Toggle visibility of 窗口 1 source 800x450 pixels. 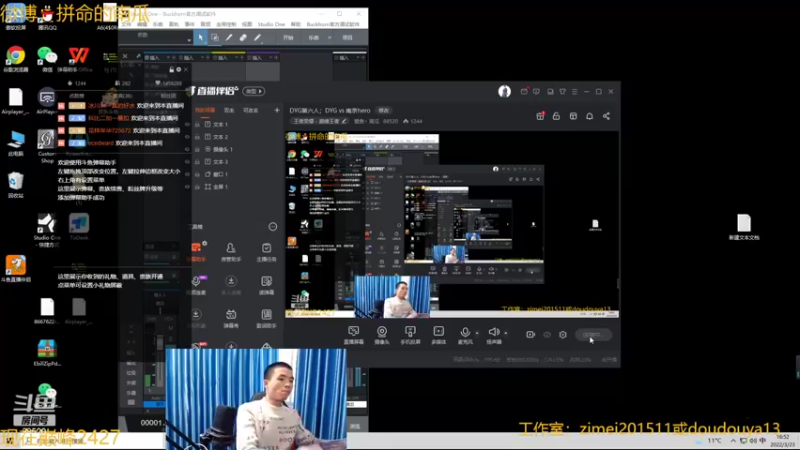coord(187,174)
